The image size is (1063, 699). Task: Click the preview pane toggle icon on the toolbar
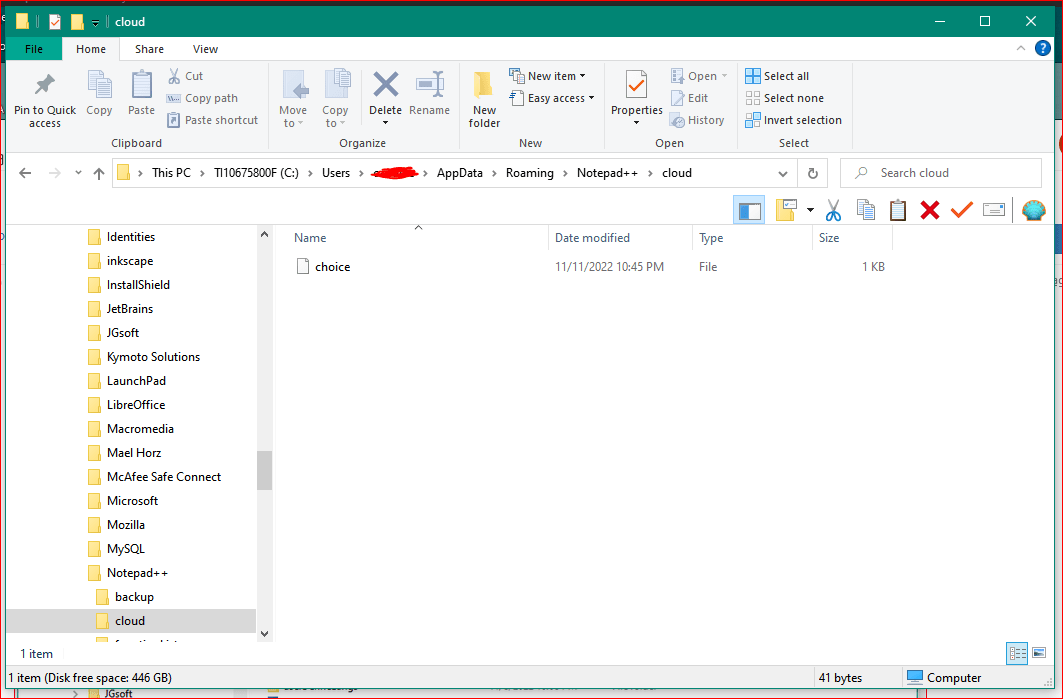pos(747,209)
